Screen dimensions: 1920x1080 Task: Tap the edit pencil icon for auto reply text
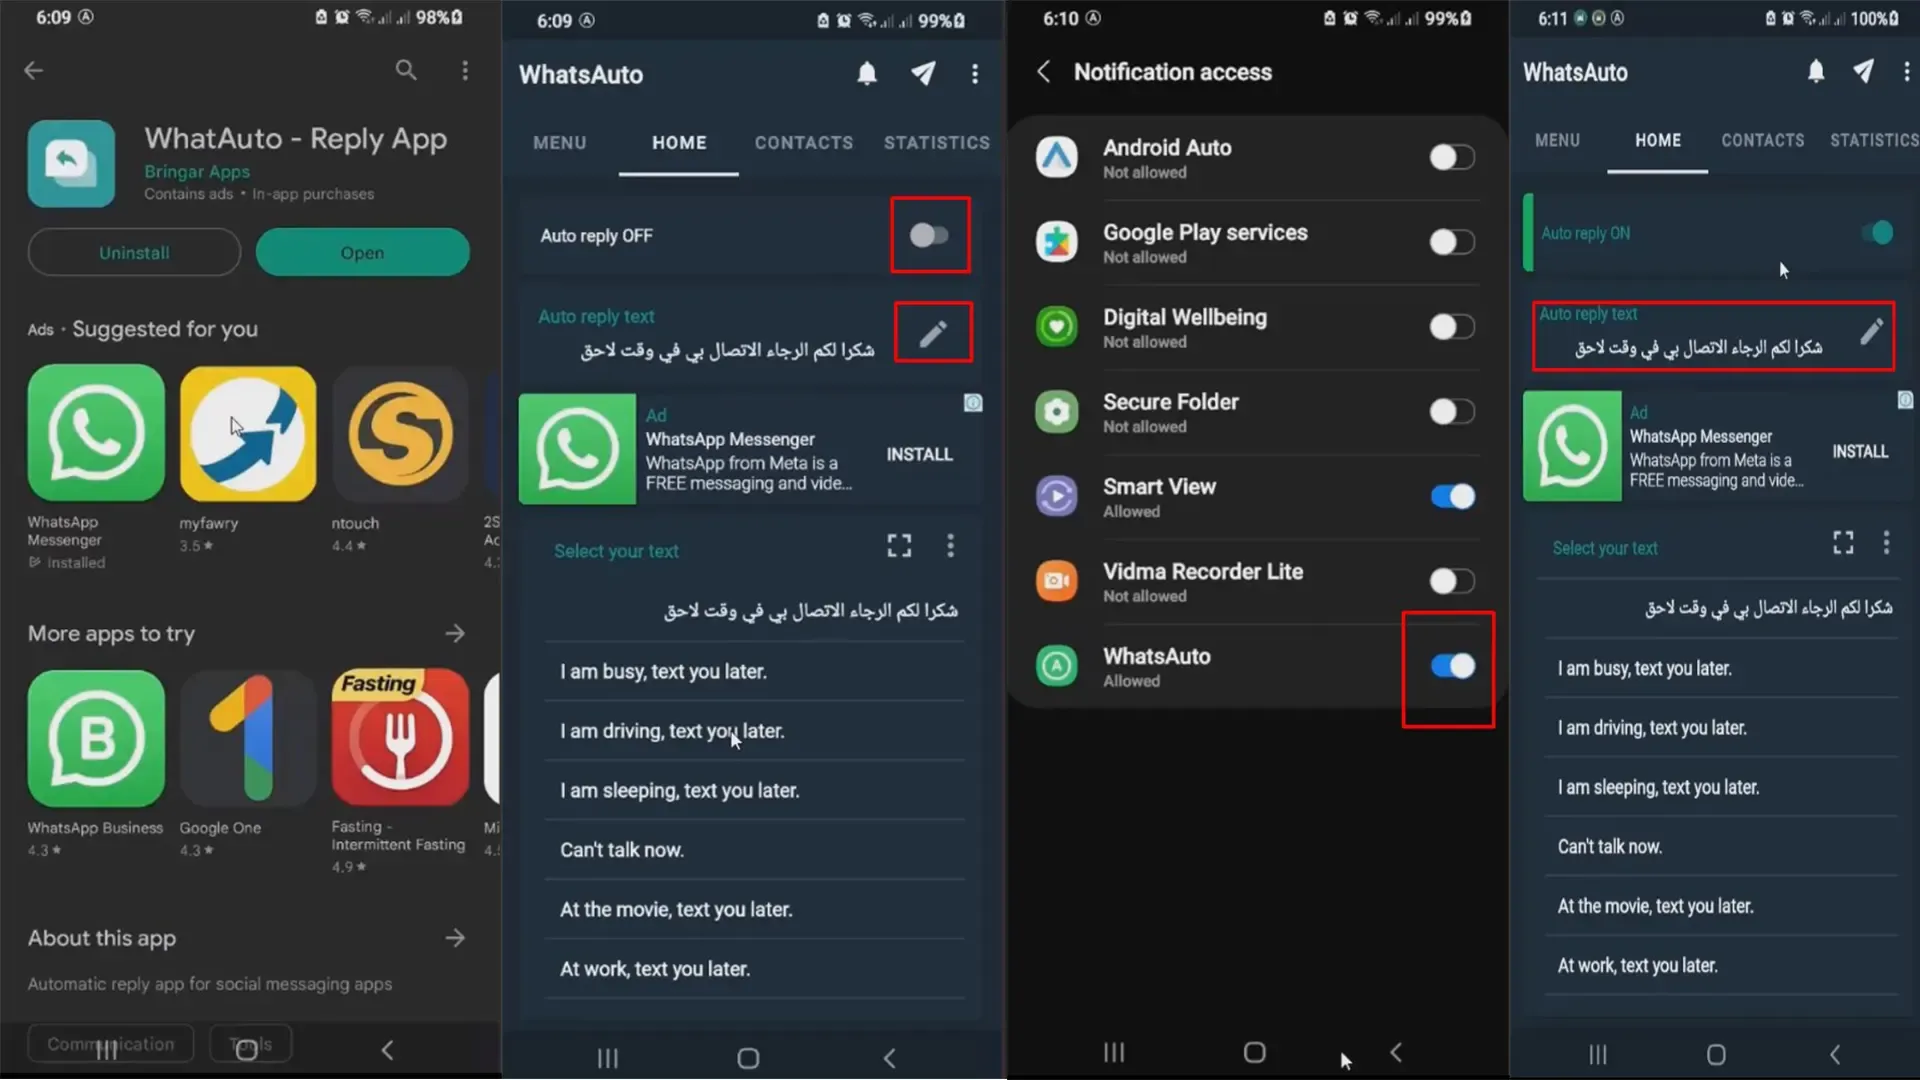coord(932,334)
